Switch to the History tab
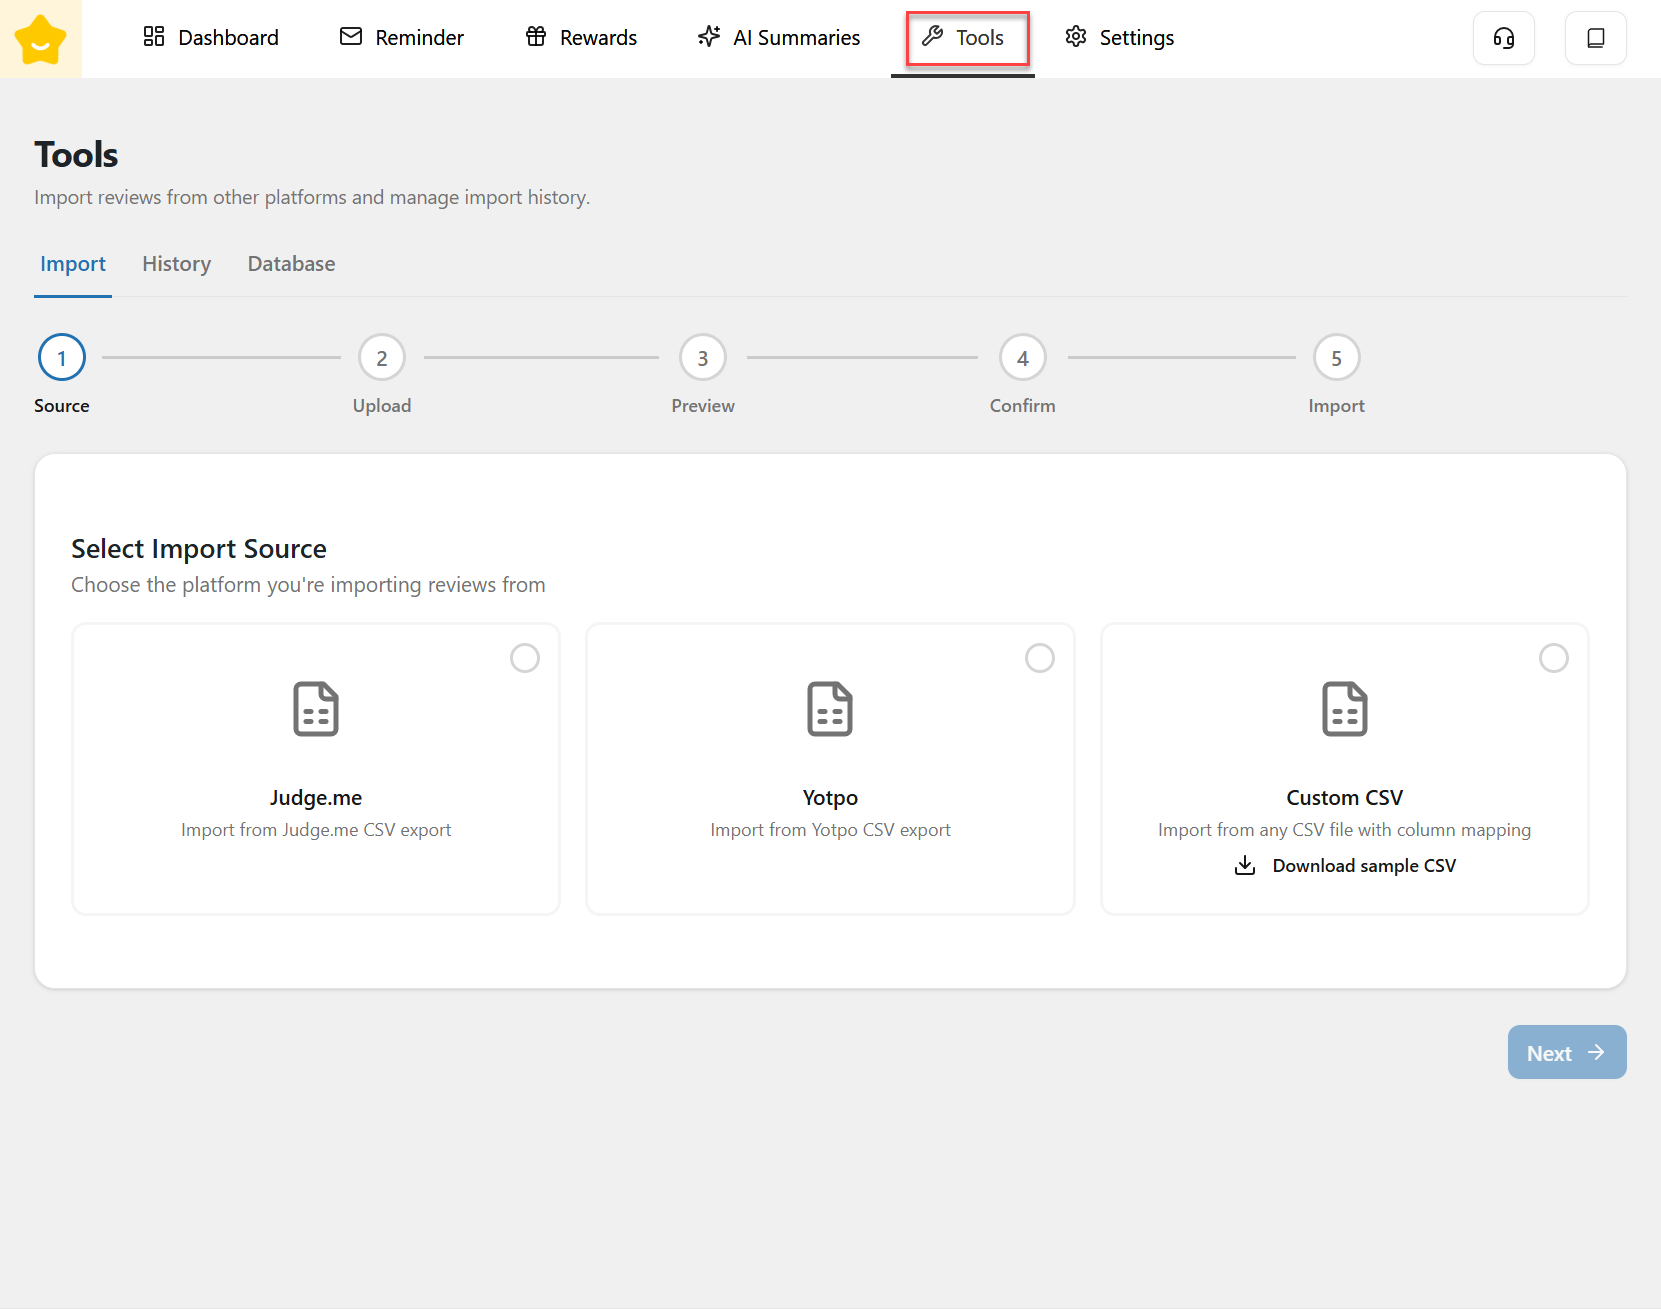1661x1309 pixels. [x=176, y=264]
